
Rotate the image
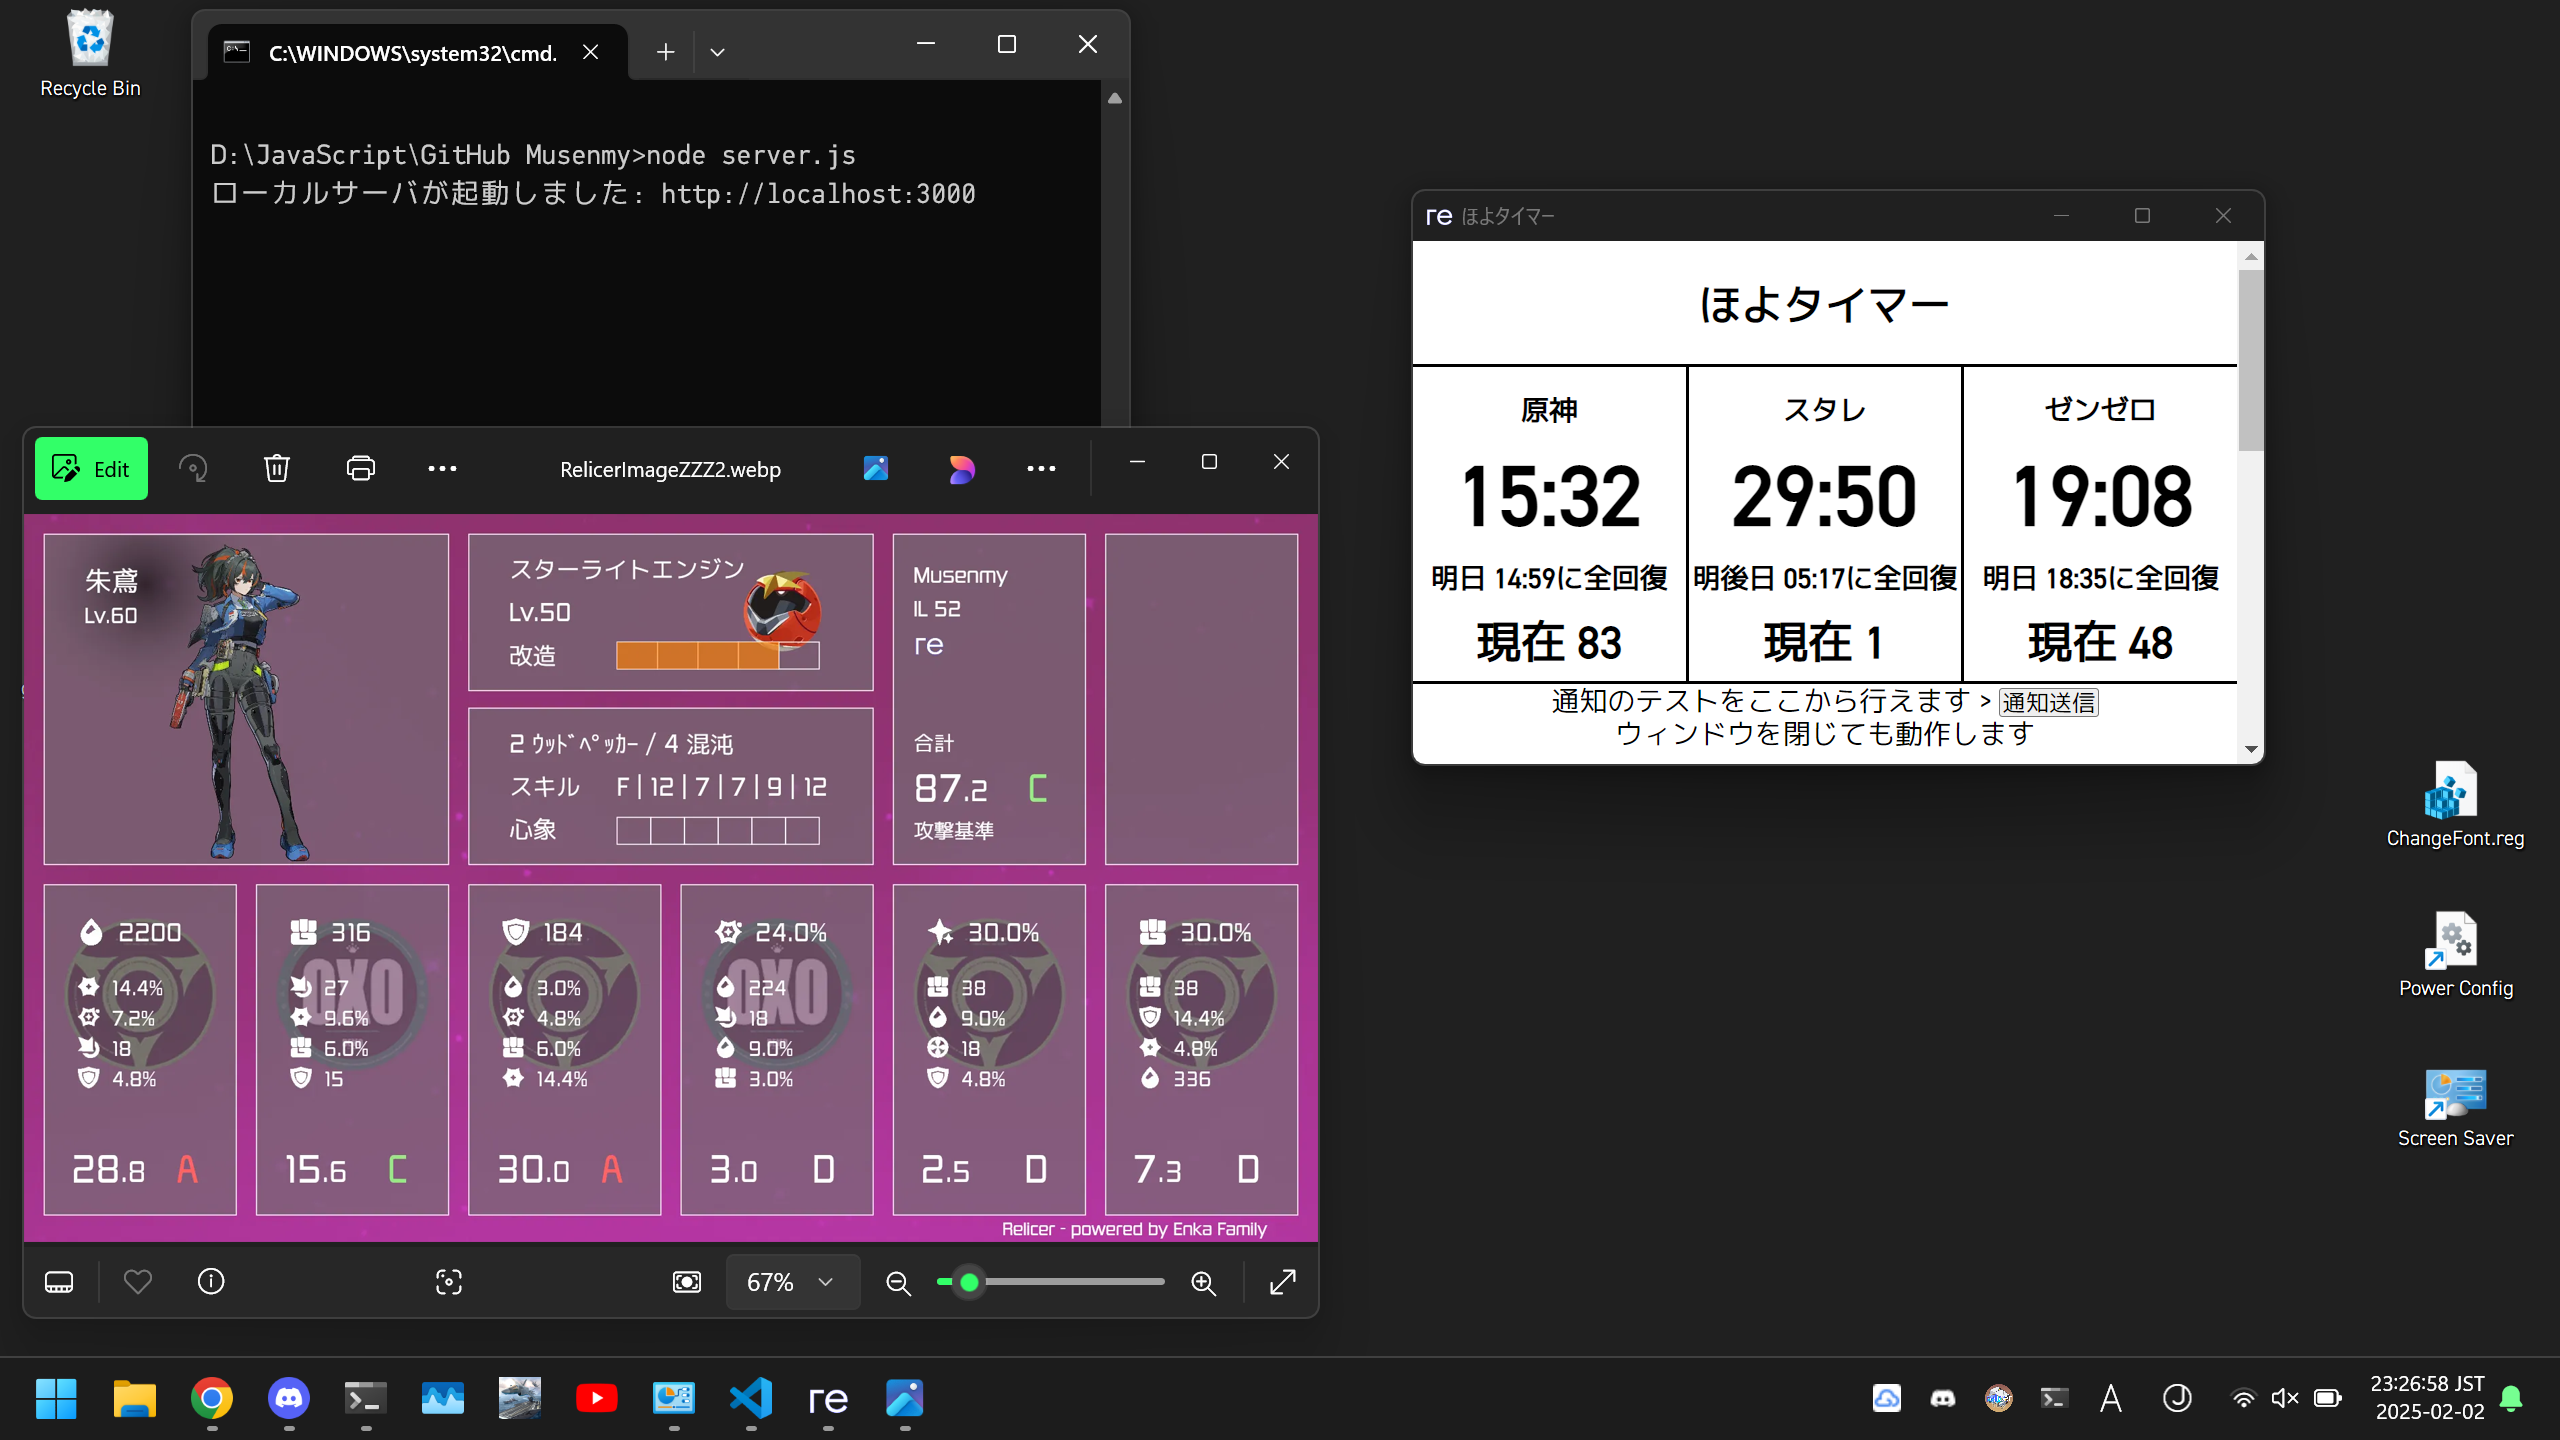point(193,468)
